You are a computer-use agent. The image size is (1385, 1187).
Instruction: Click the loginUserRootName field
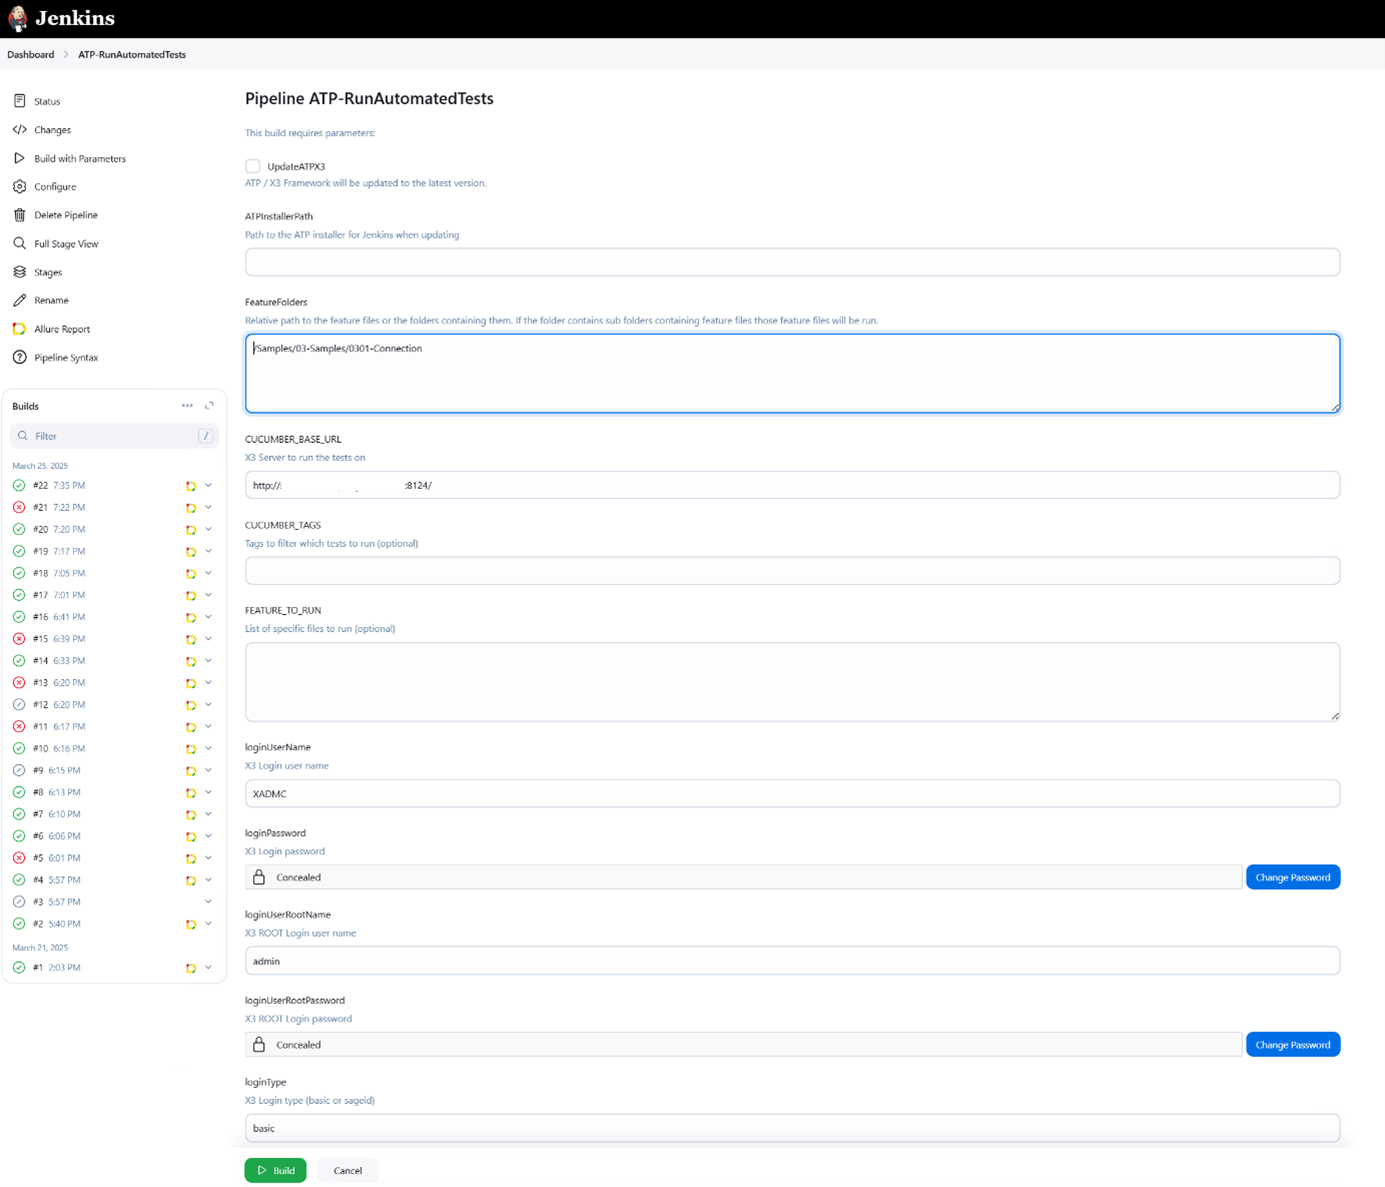click(792, 961)
